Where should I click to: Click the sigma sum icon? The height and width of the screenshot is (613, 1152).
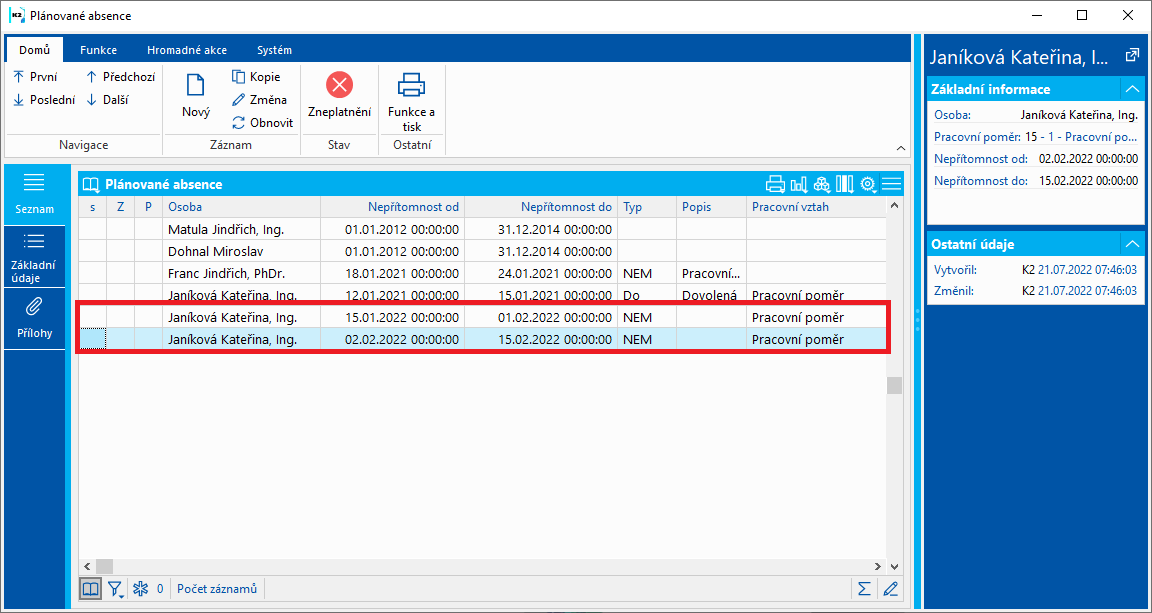[x=863, y=589]
